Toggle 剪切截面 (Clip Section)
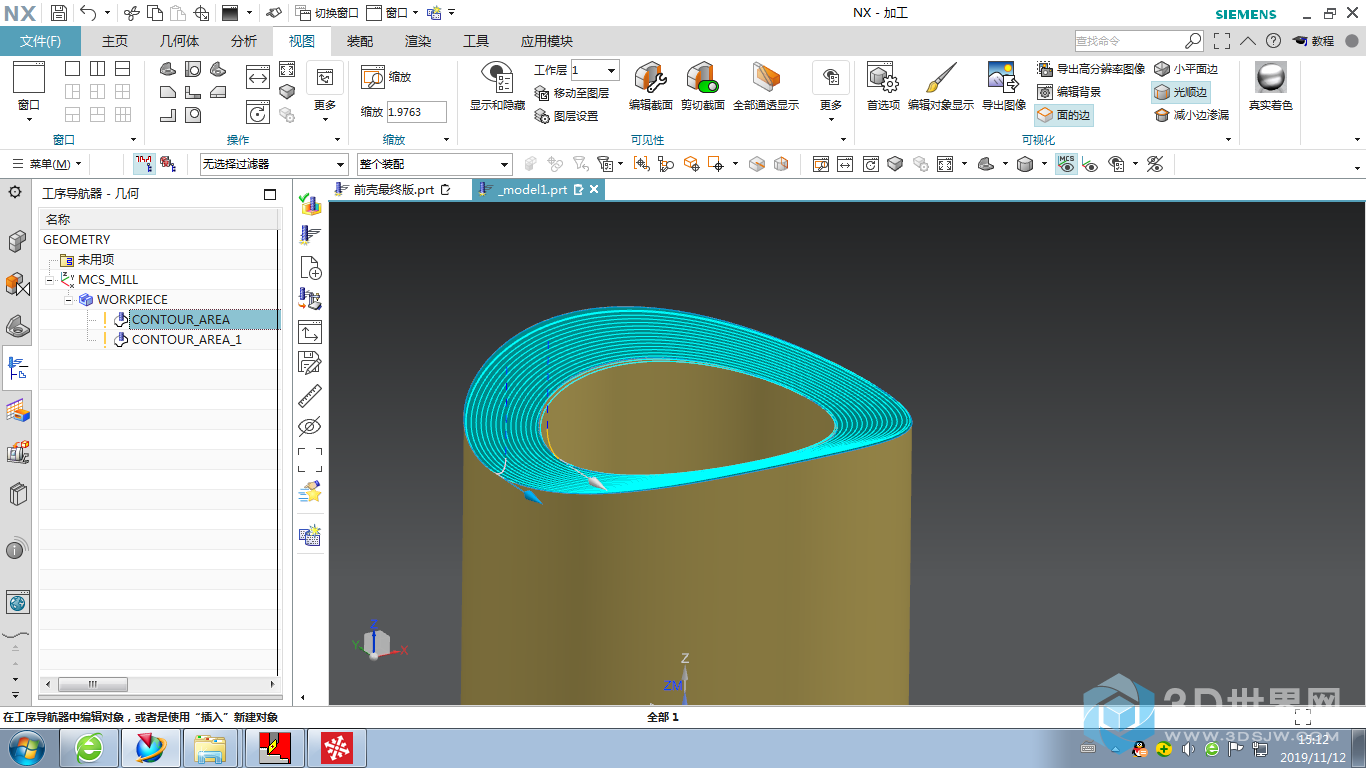1366x768 pixels. pyautogui.click(x=702, y=86)
